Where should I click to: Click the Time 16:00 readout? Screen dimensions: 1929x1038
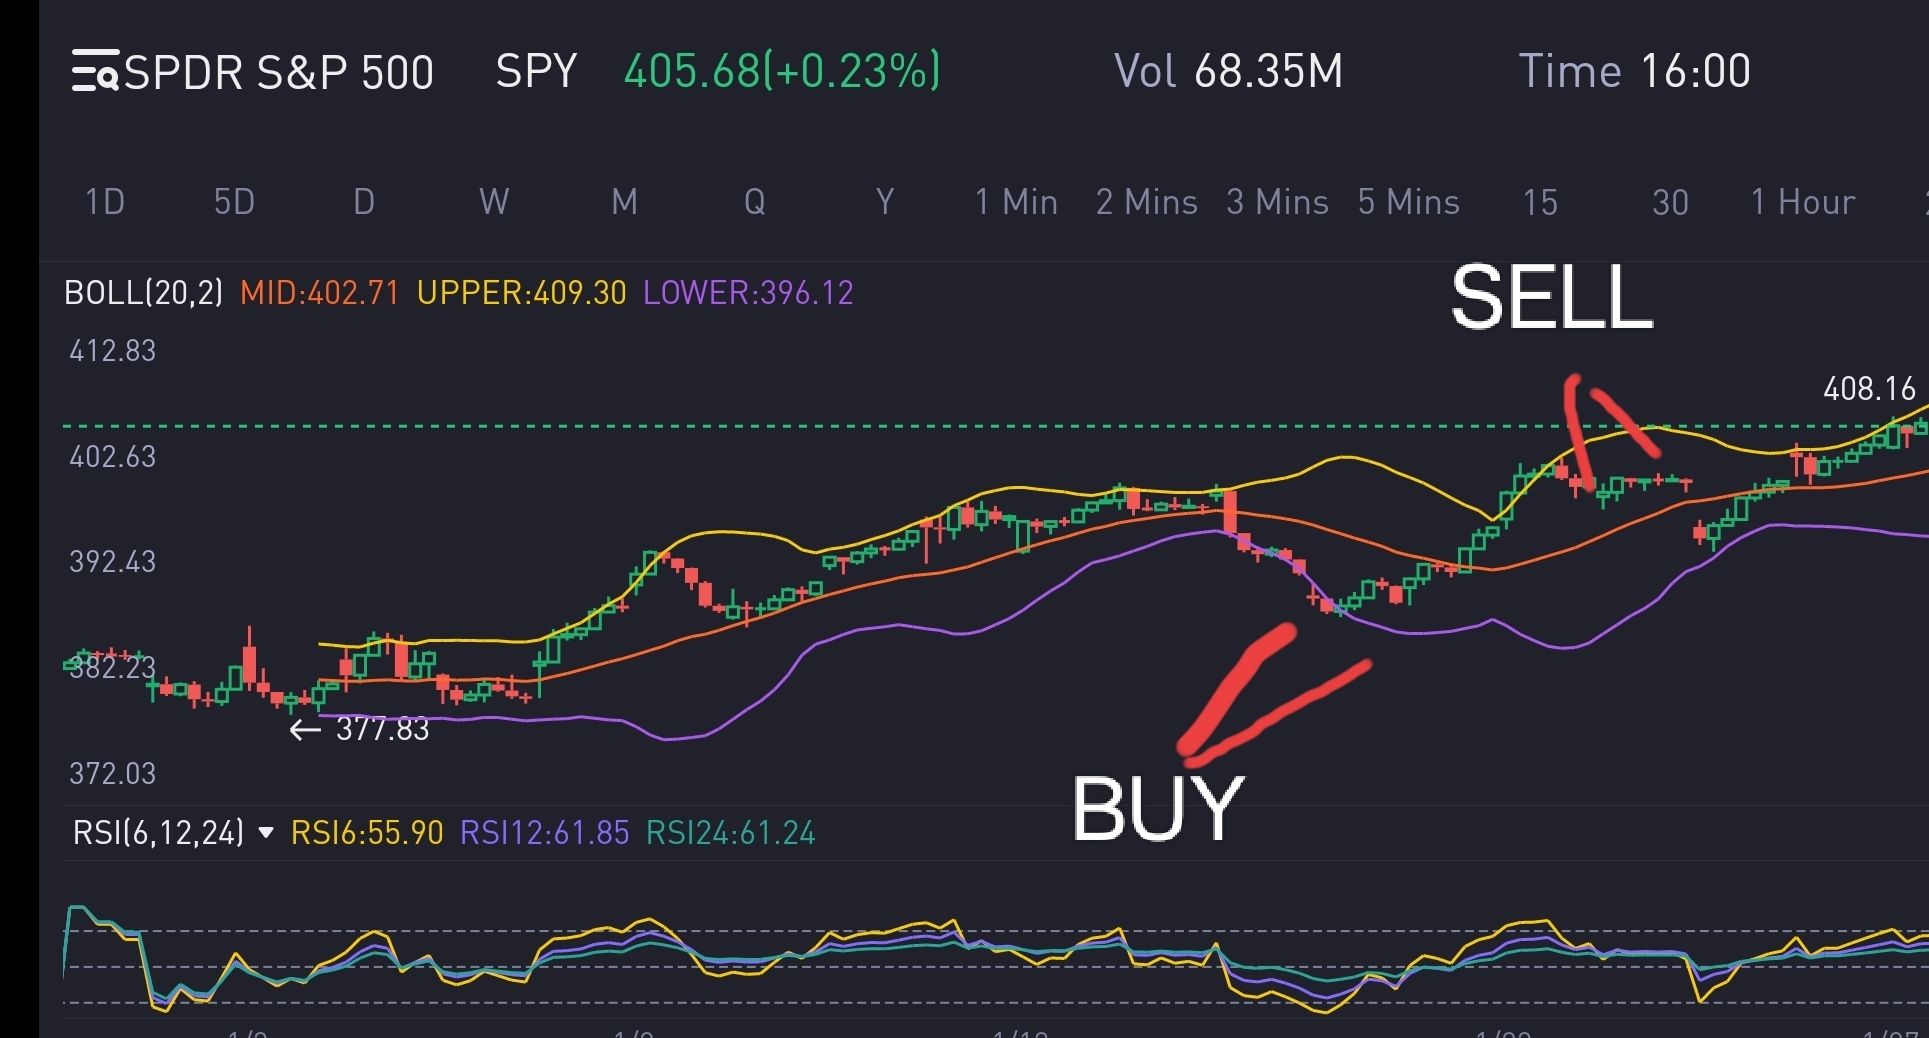click(x=1635, y=71)
